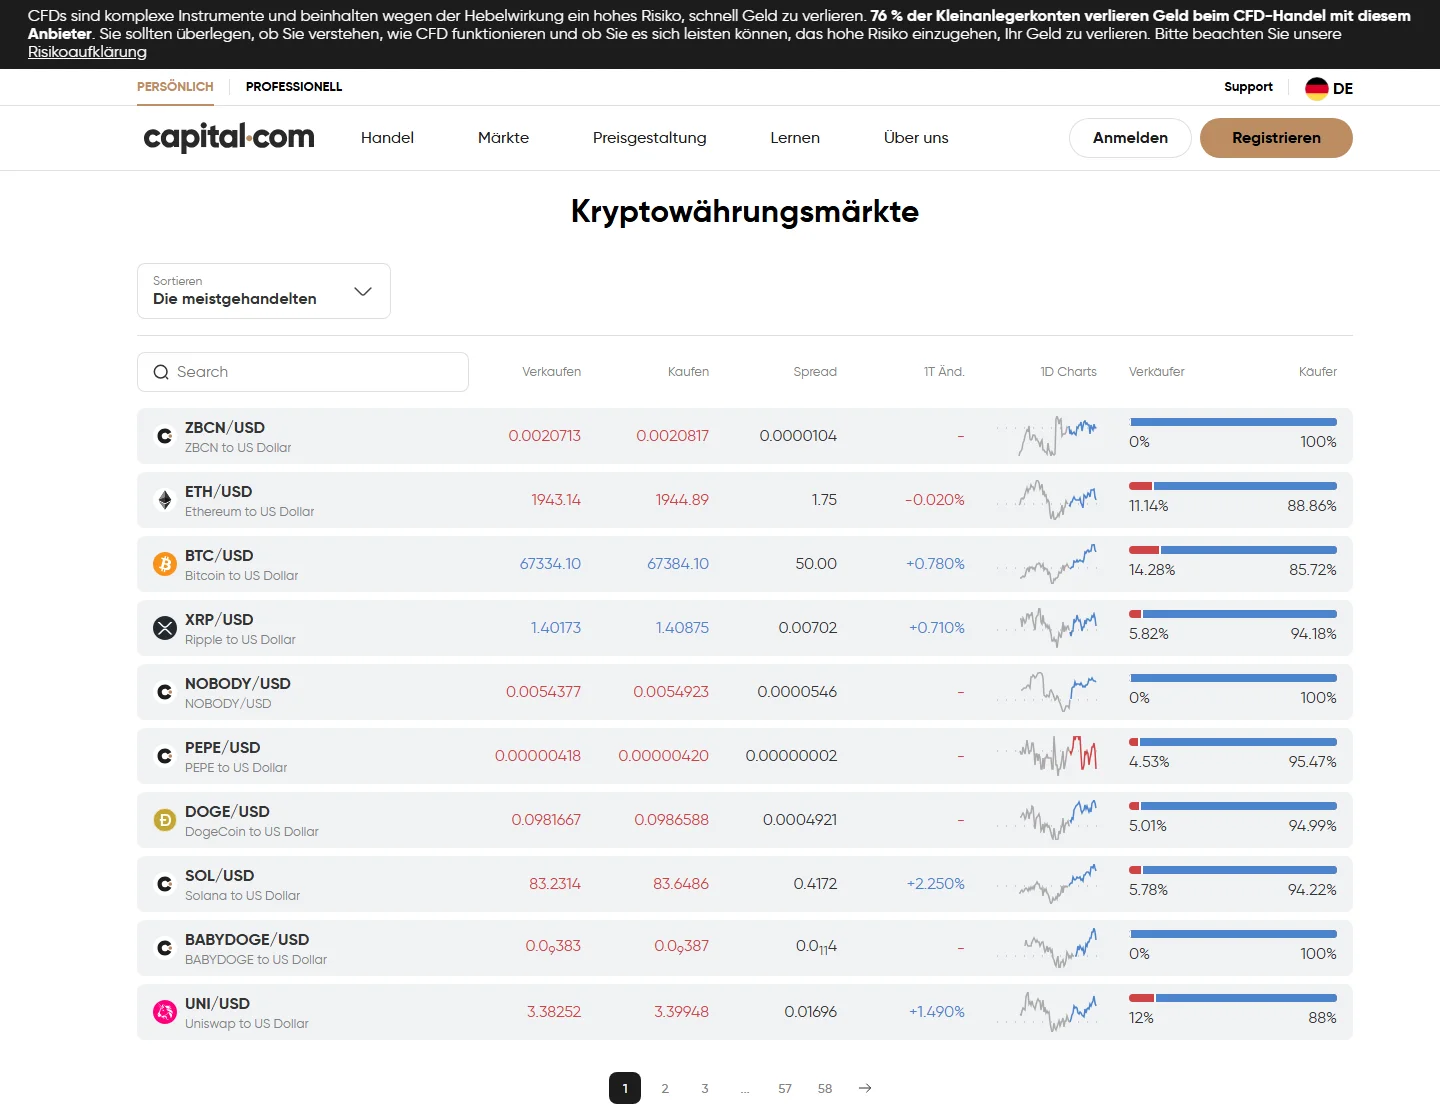This screenshot has width=1440, height=1119.
Task: Click the BABYDOGE/USD coin icon
Action: pos(165,948)
